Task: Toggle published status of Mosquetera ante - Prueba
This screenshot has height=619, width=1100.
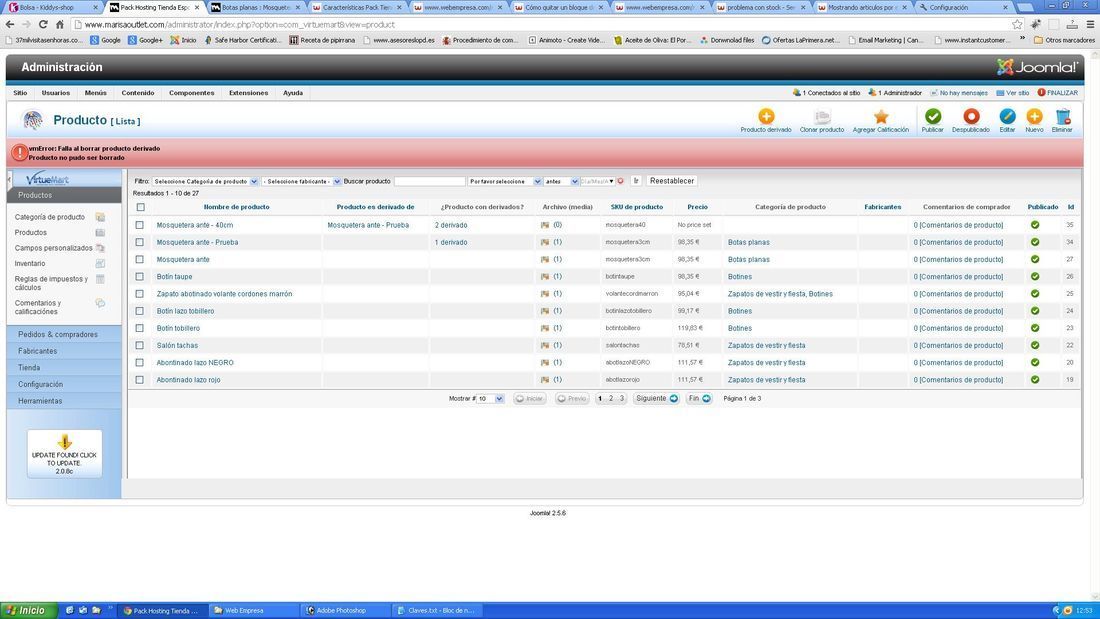Action: click(x=1035, y=242)
